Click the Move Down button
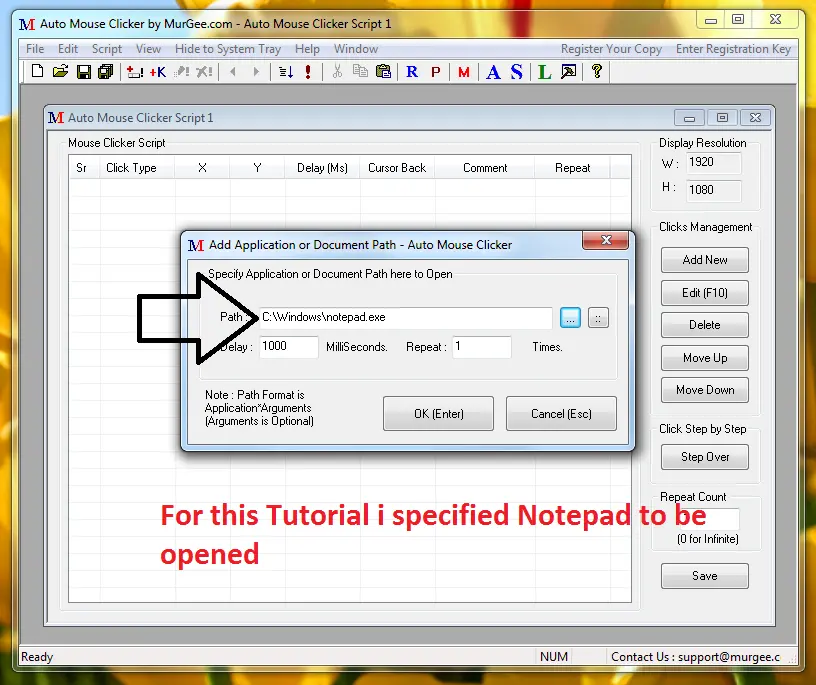Viewport: 816px width, 685px height. [705, 390]
